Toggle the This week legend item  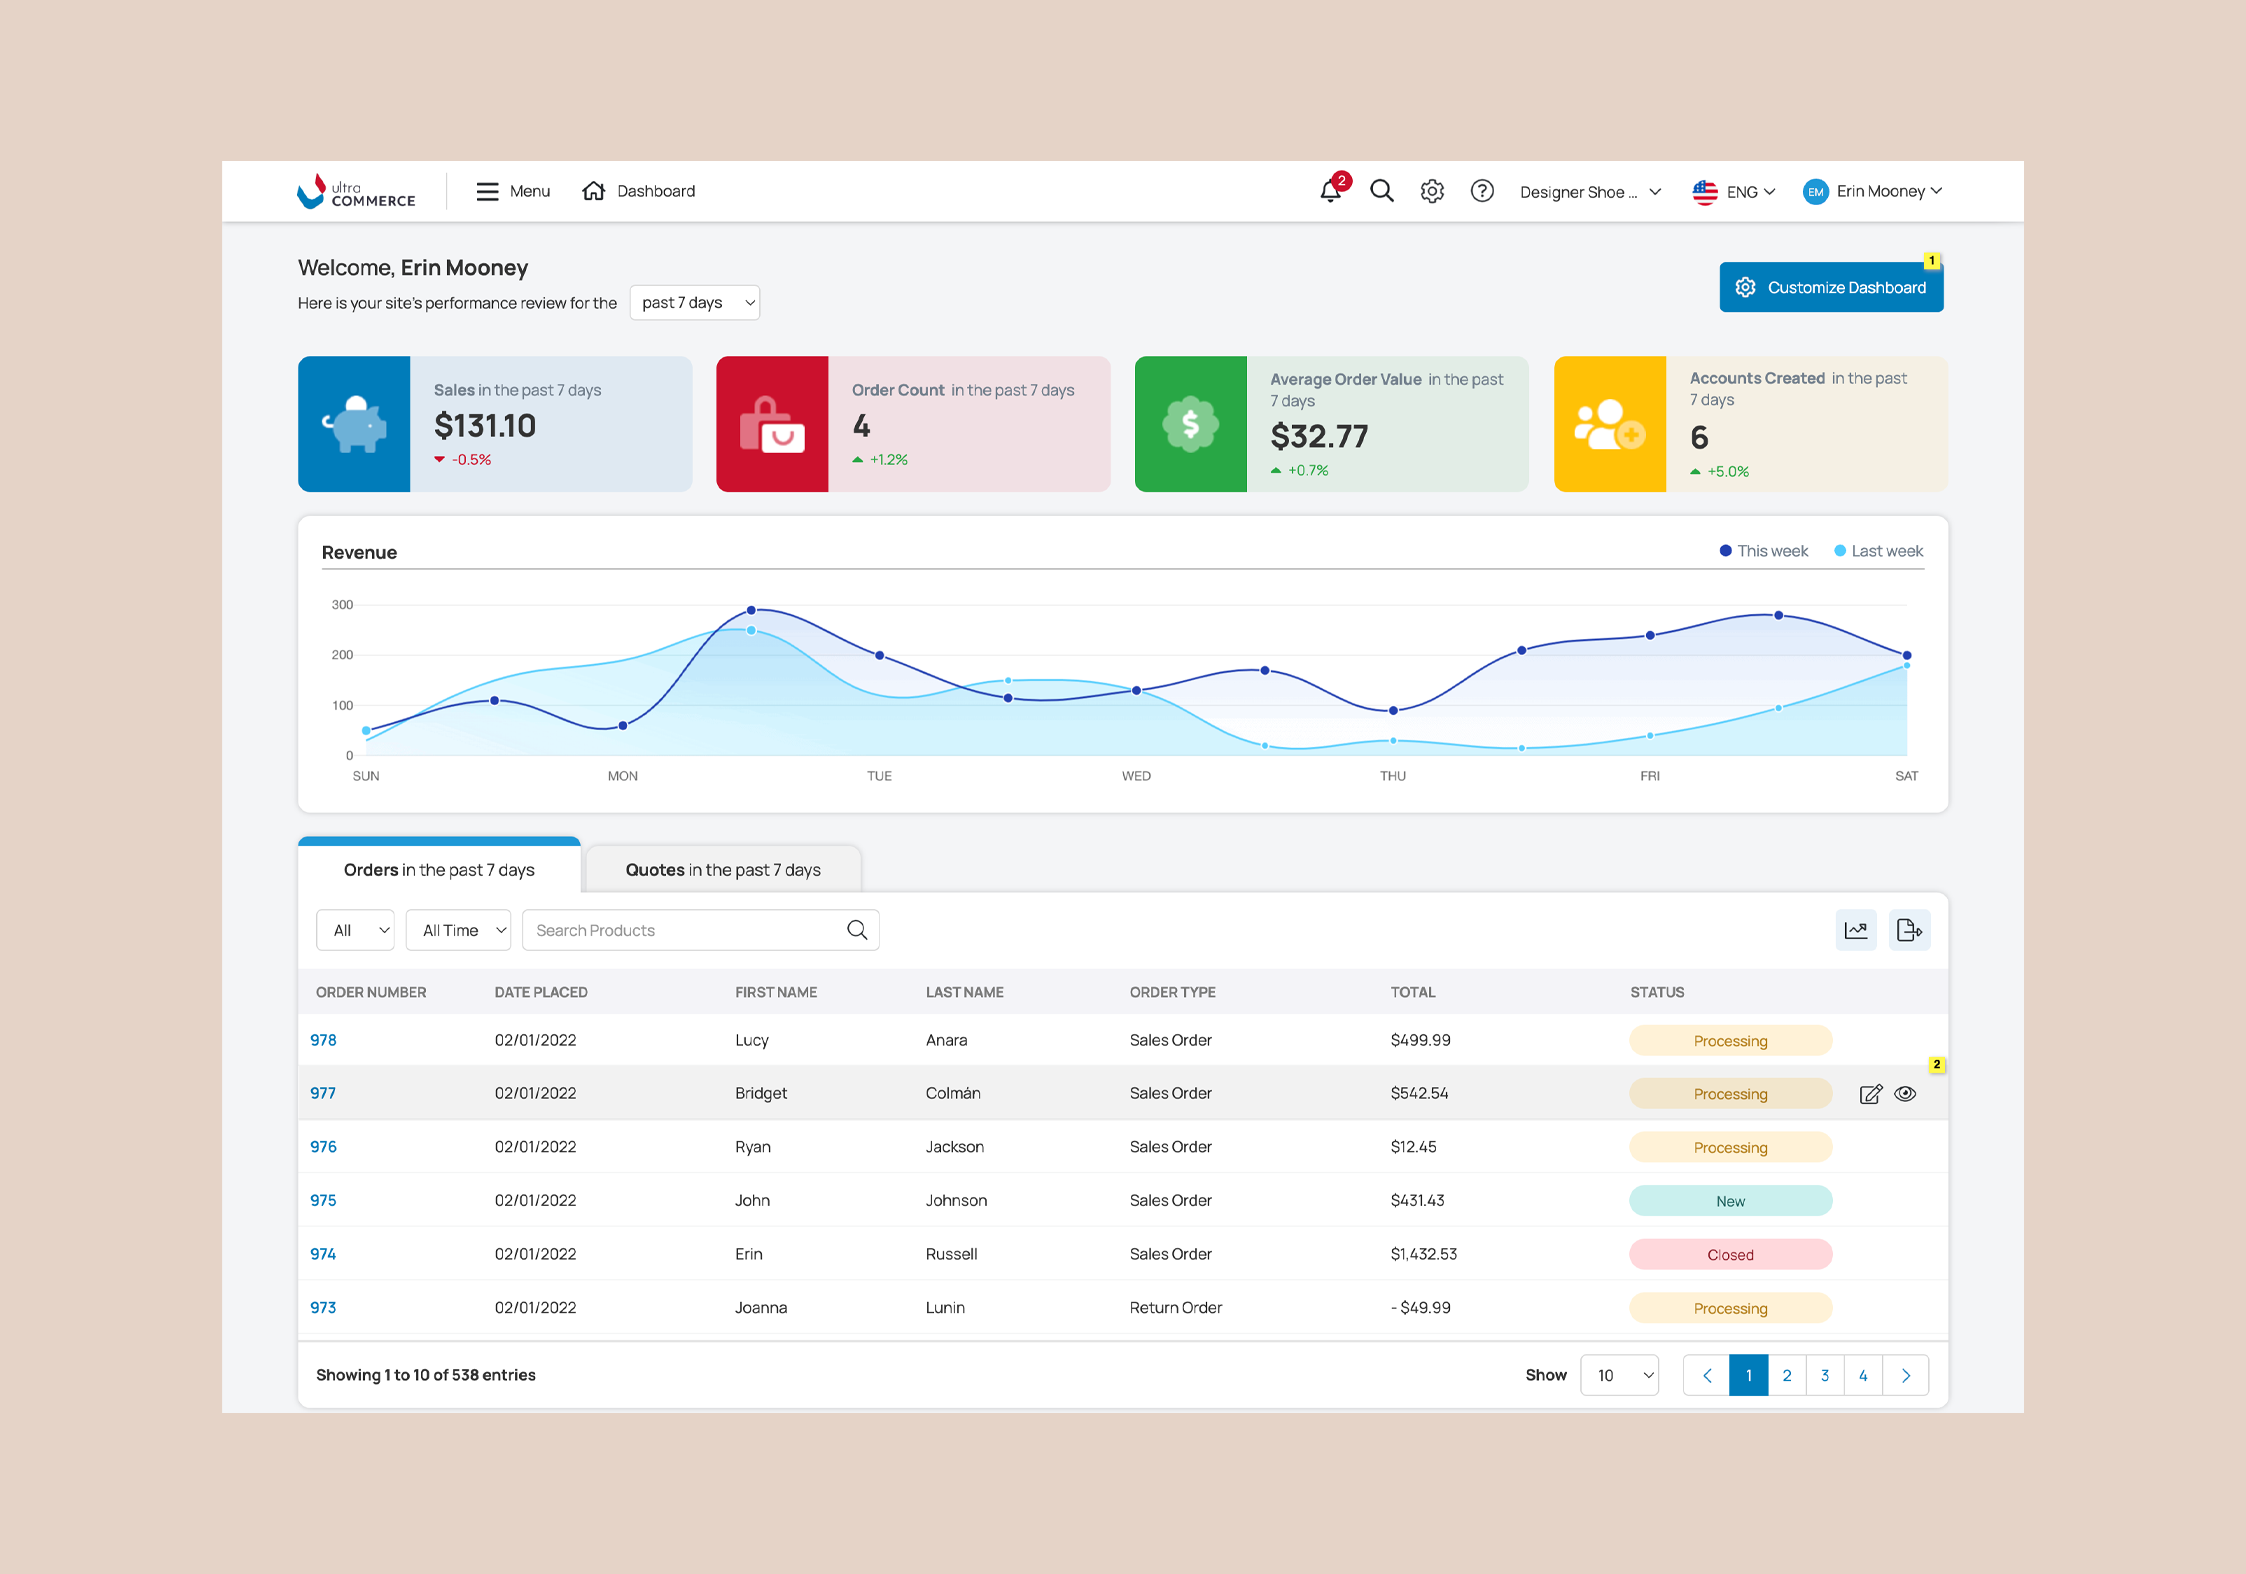(x=1763, y=551)
